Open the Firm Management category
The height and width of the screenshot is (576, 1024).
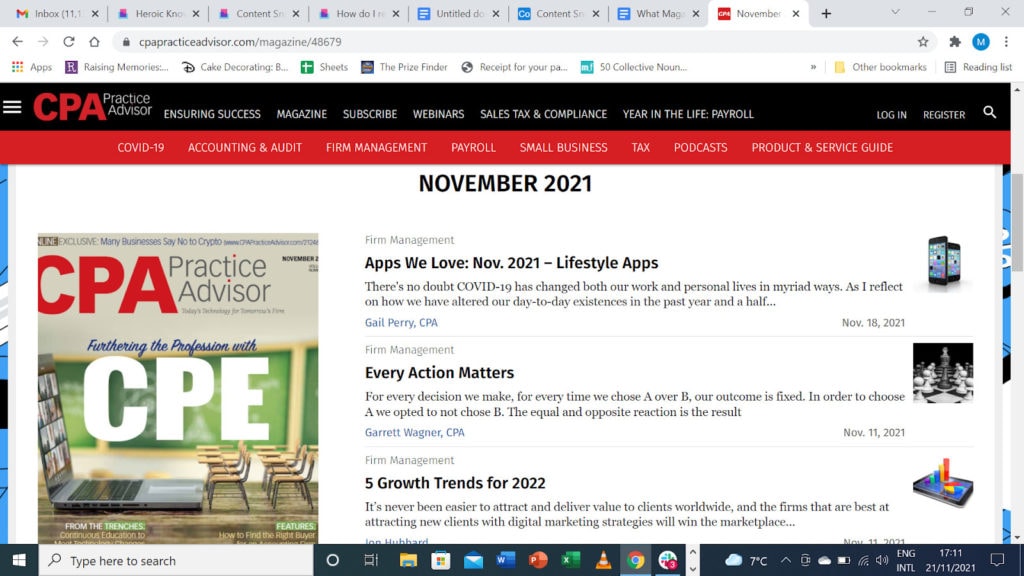[x=376, y=148]
